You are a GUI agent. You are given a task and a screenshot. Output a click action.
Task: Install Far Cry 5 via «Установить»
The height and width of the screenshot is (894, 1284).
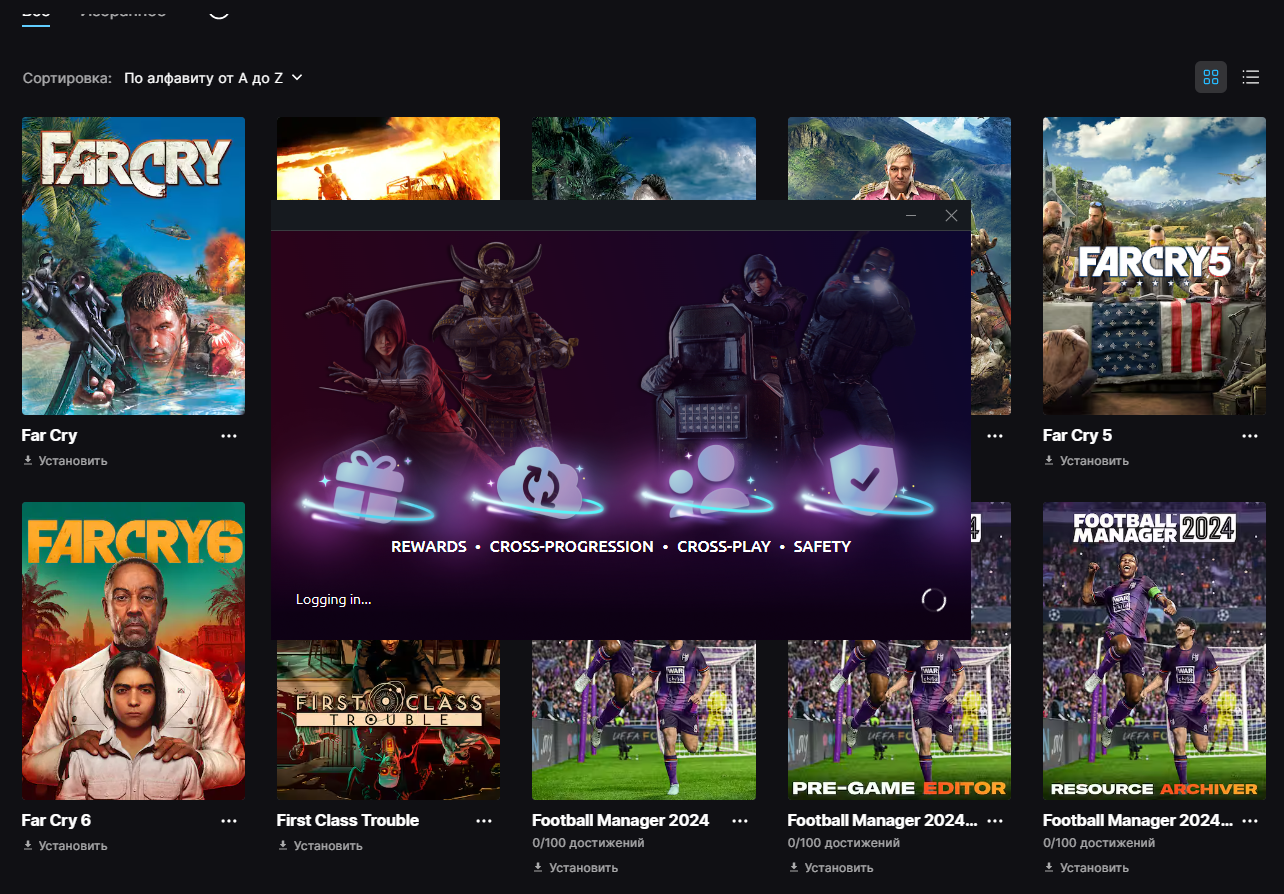[x=1086, y=461]
